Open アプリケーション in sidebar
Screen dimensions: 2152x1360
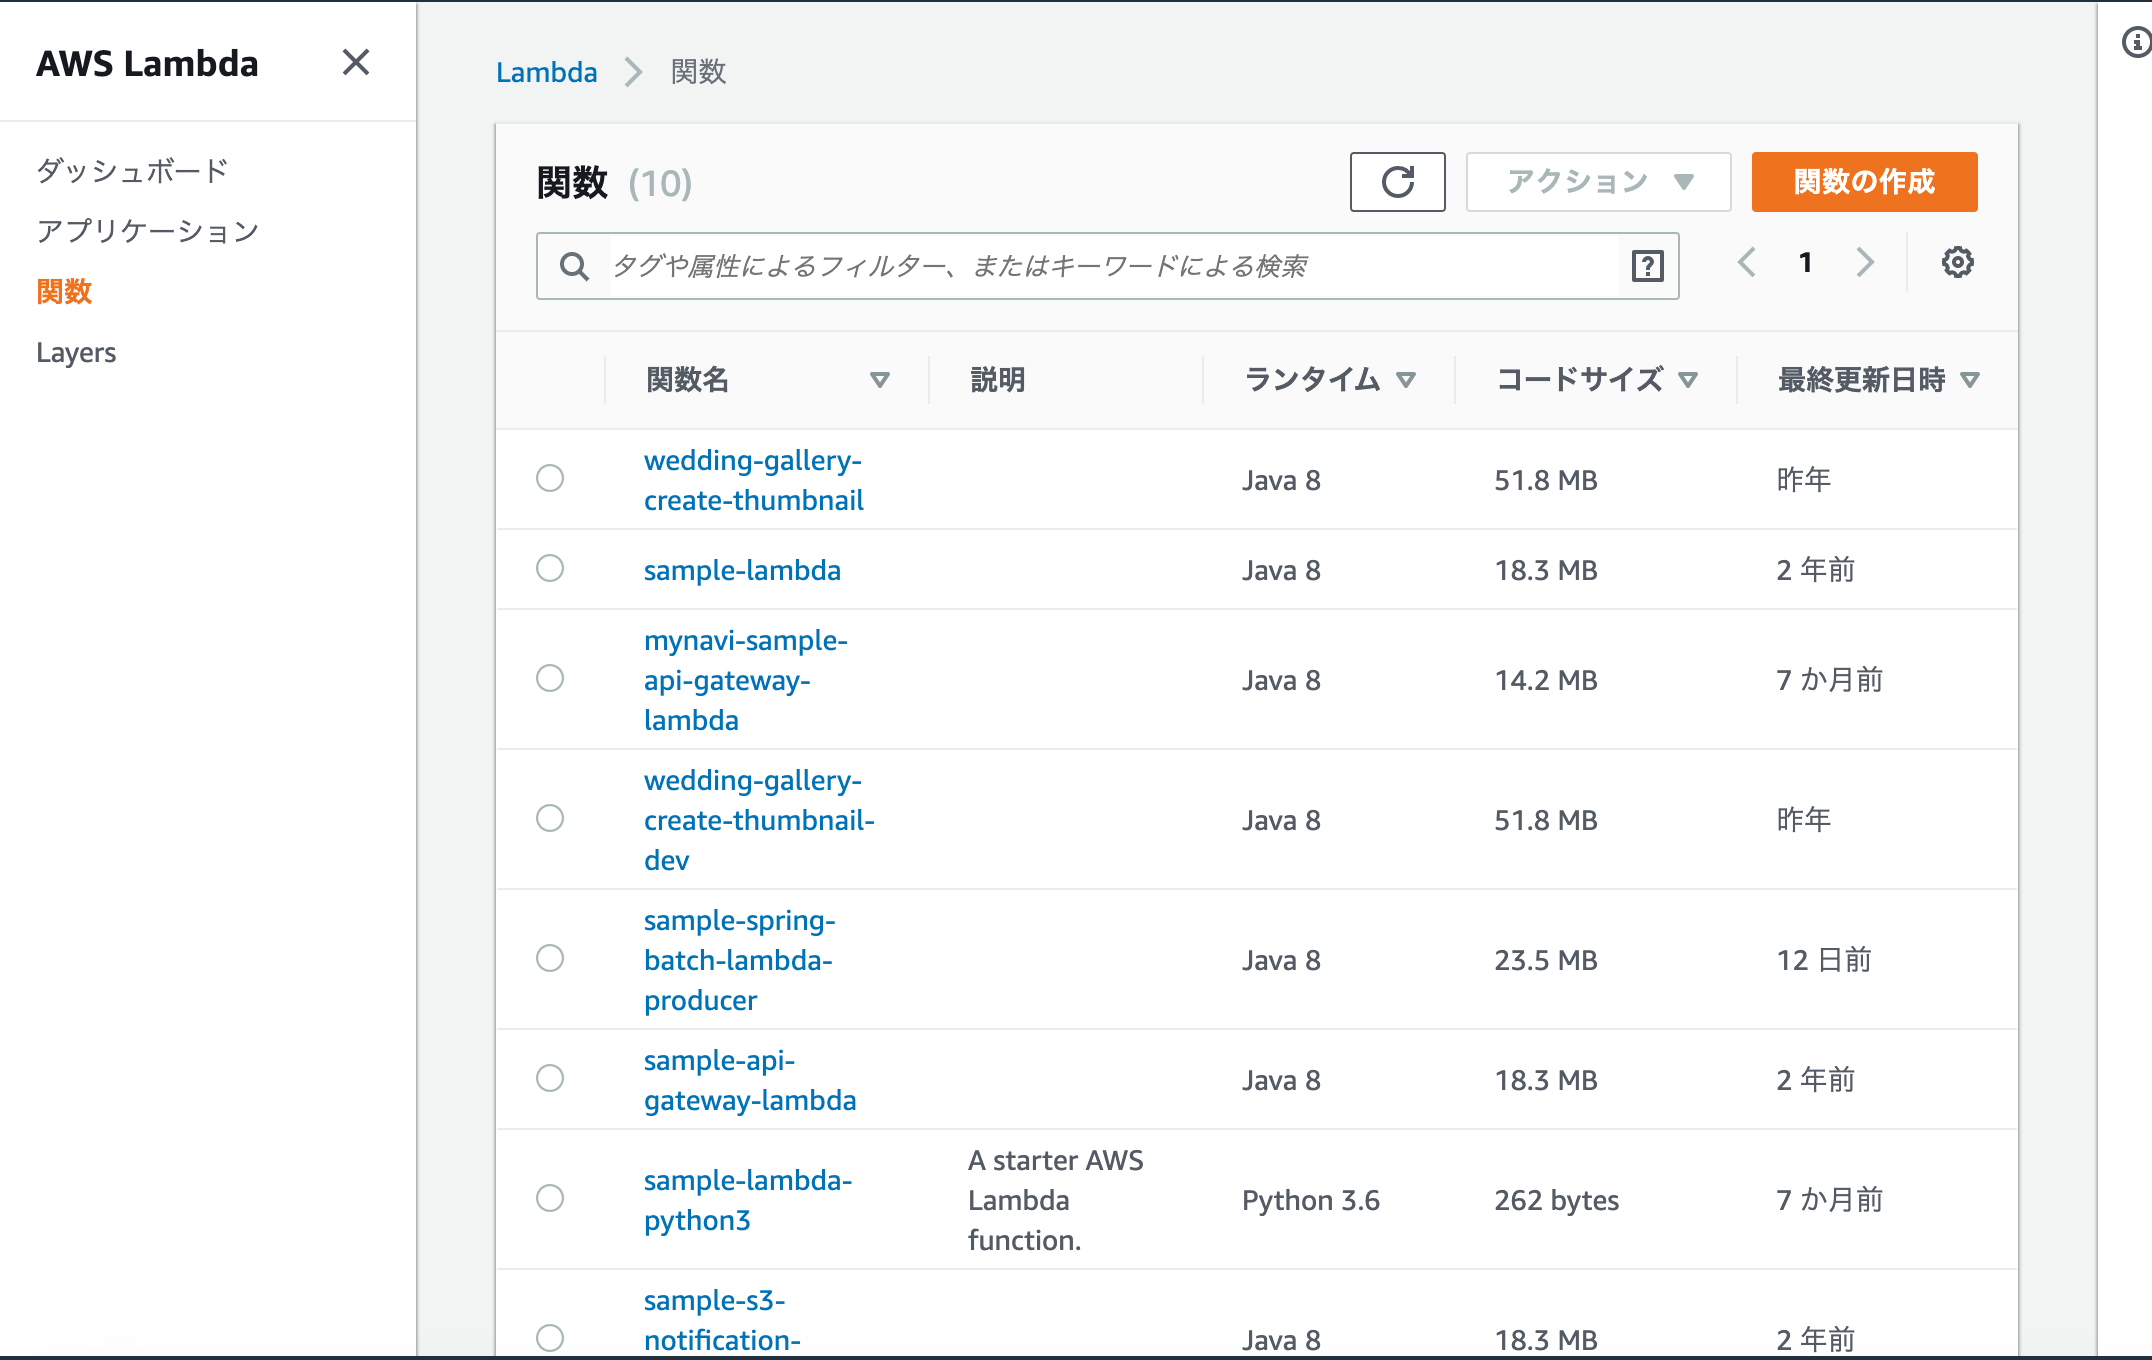pyautogui.click(x=148, y=232)
